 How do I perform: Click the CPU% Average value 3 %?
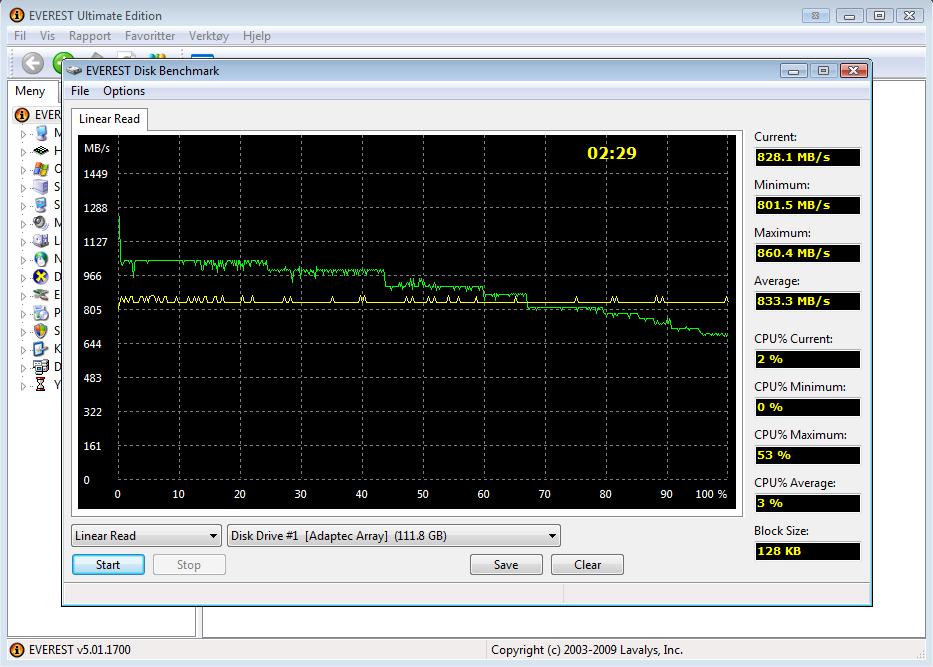click(807, 503)
